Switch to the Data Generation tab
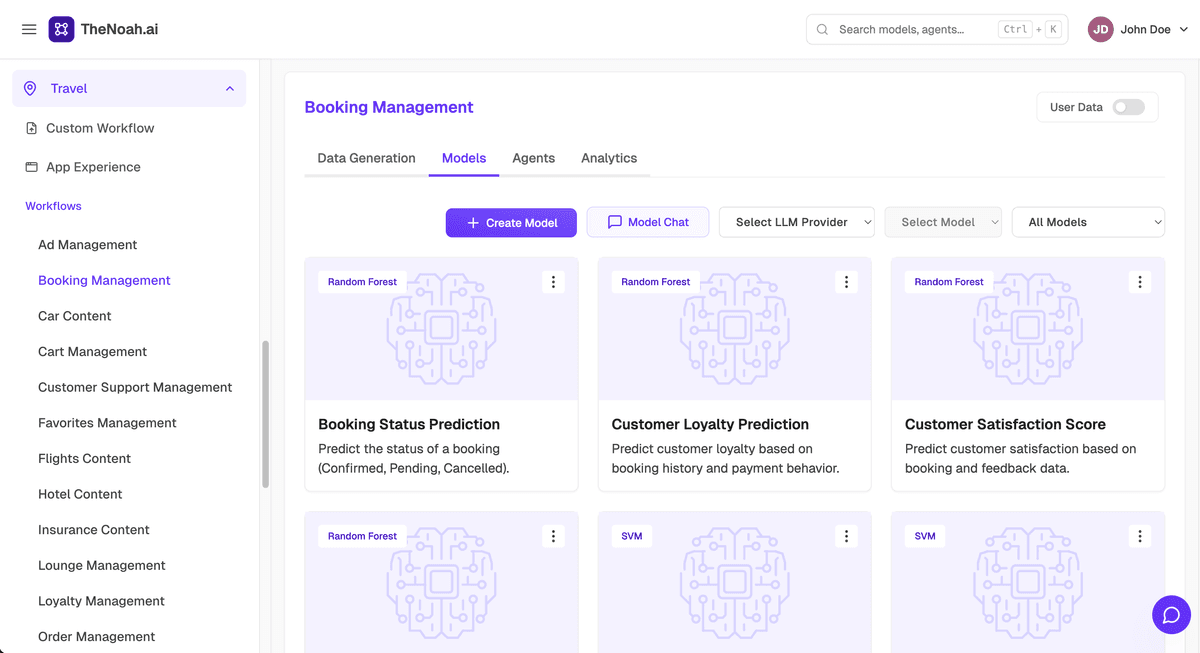The height and width of the screenshot is (653, 1200). click(x=366, y=158)
